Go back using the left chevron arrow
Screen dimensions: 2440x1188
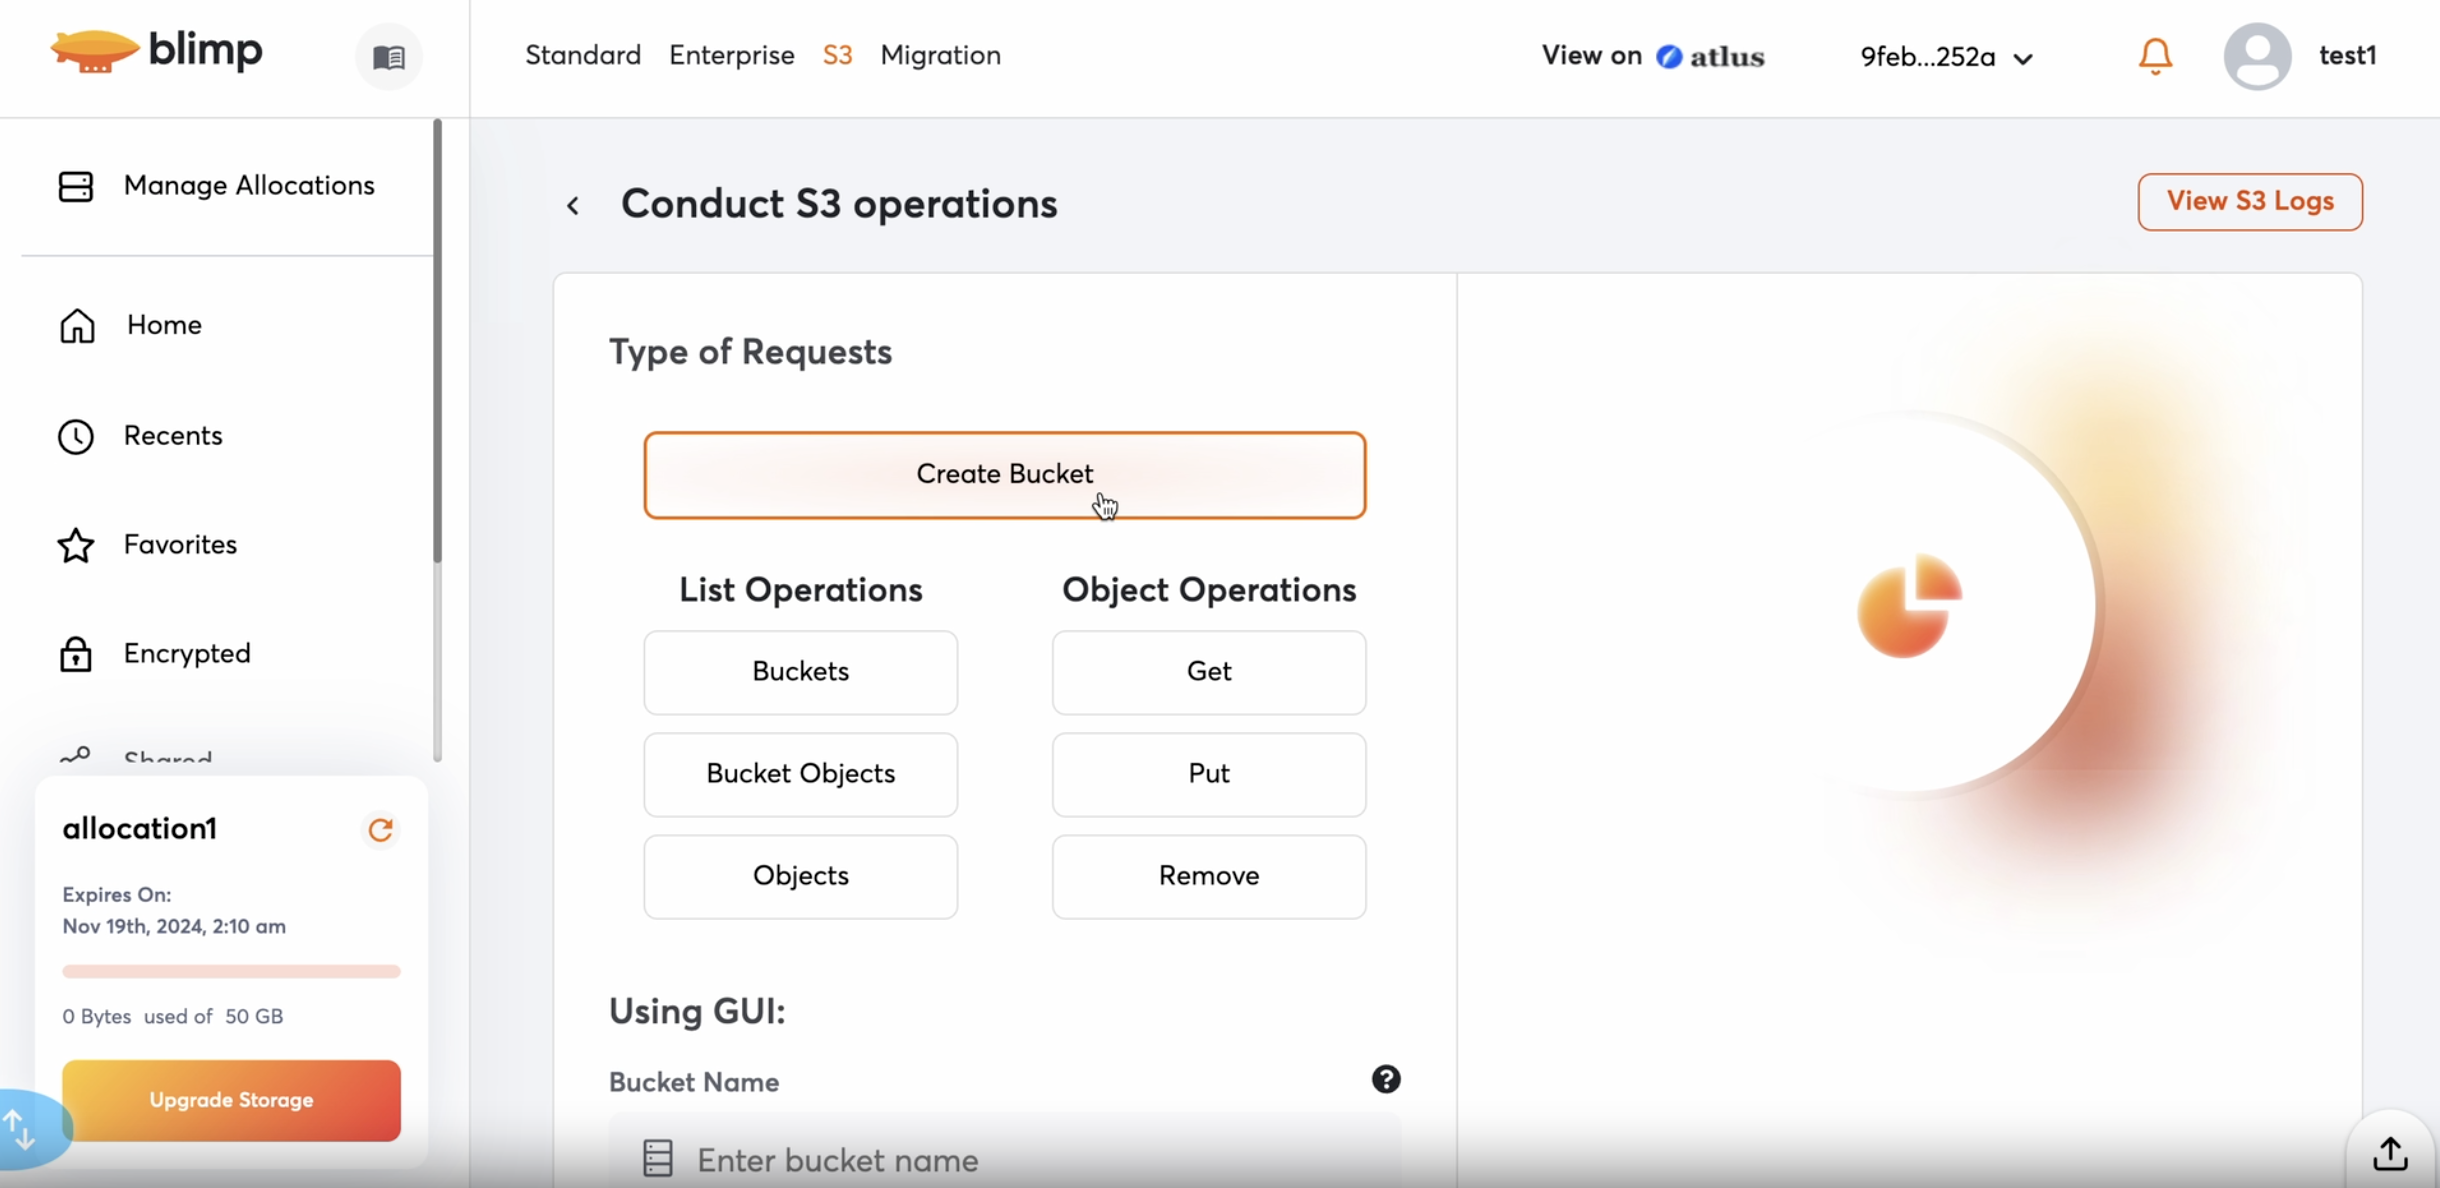point(573,206)
